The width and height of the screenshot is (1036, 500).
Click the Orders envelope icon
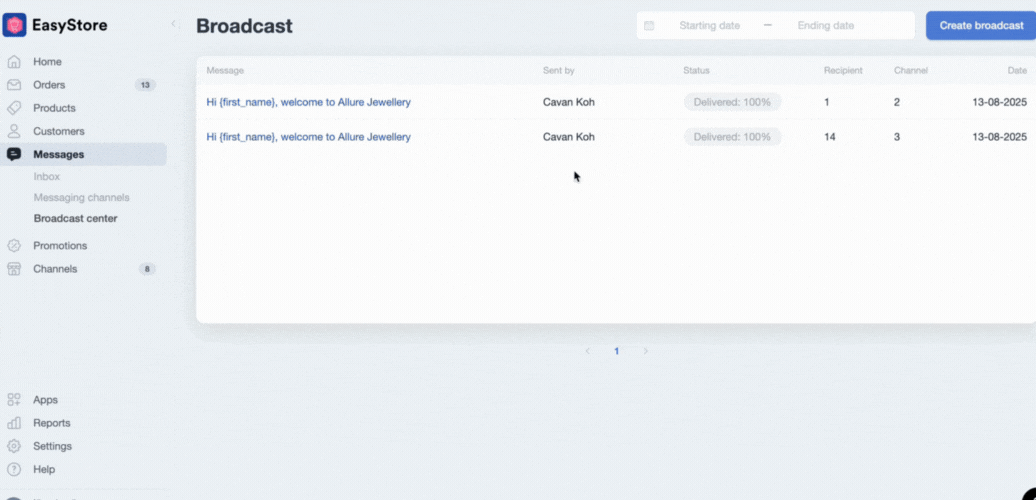[x=14, y=85]
